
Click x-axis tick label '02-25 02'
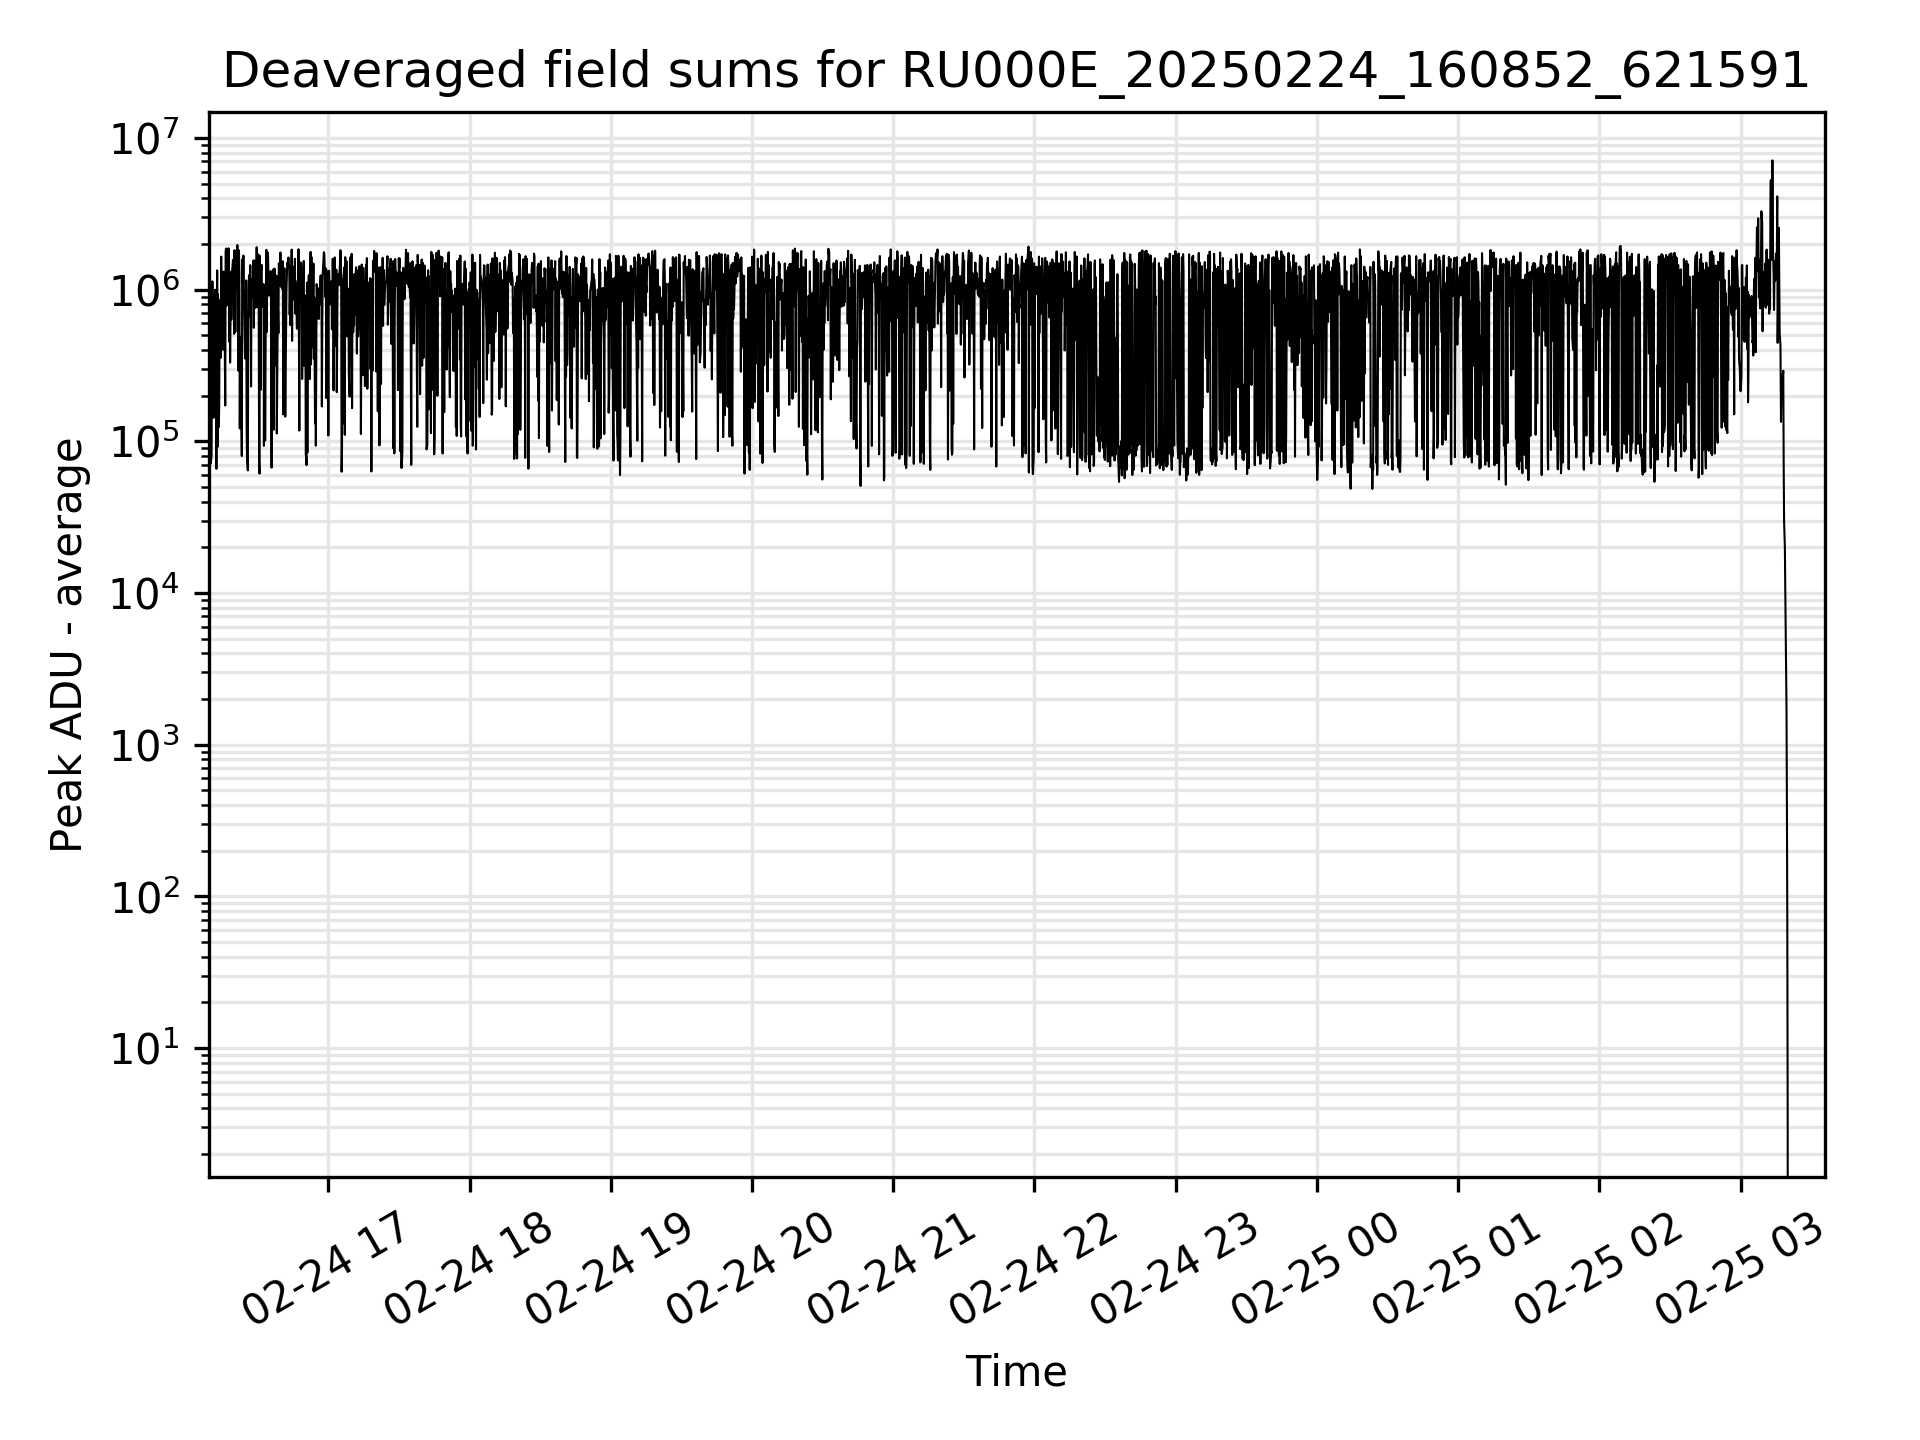(1597, 1269)
